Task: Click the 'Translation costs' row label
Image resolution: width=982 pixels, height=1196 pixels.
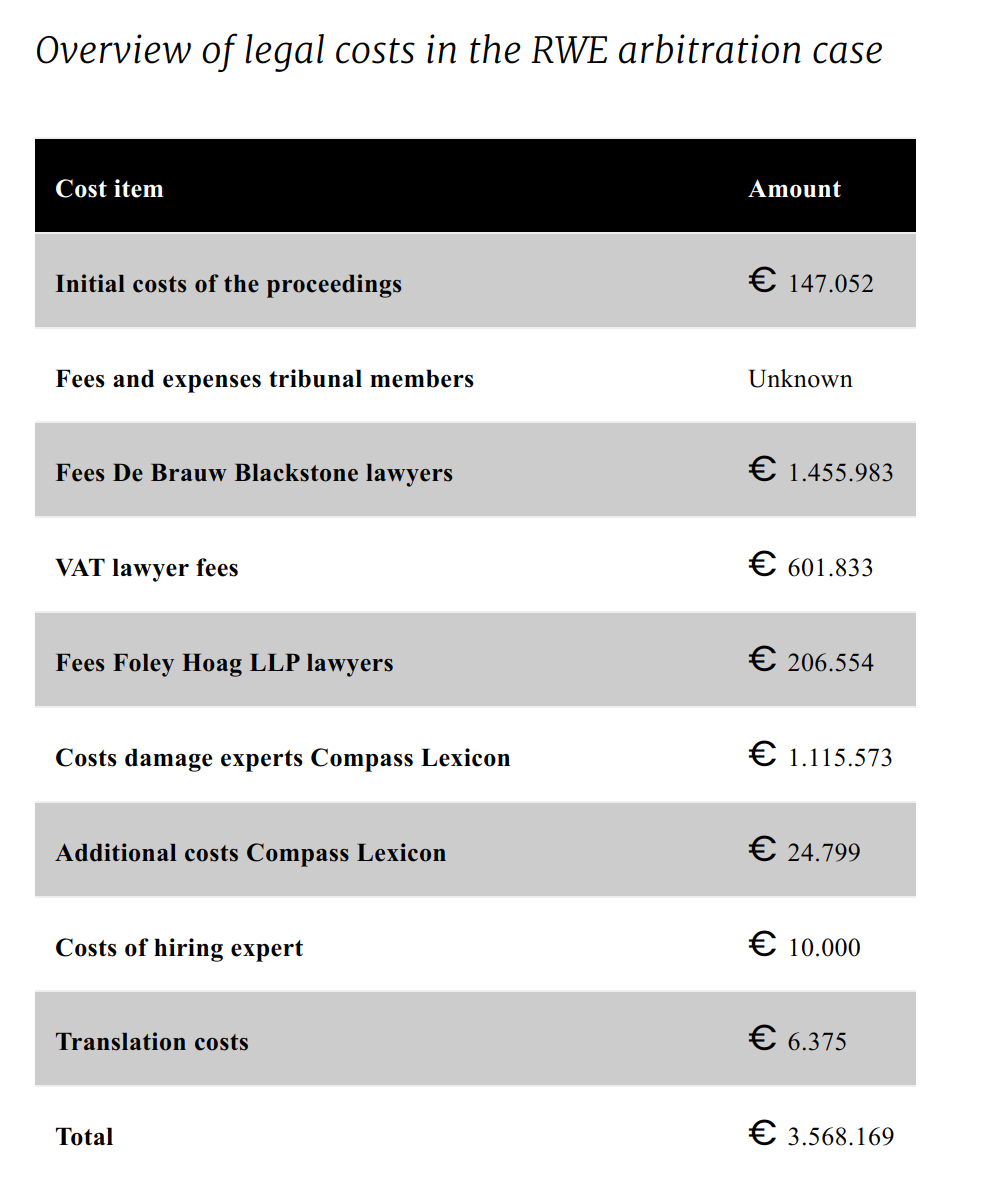Action: click(x=152, y=1042)
